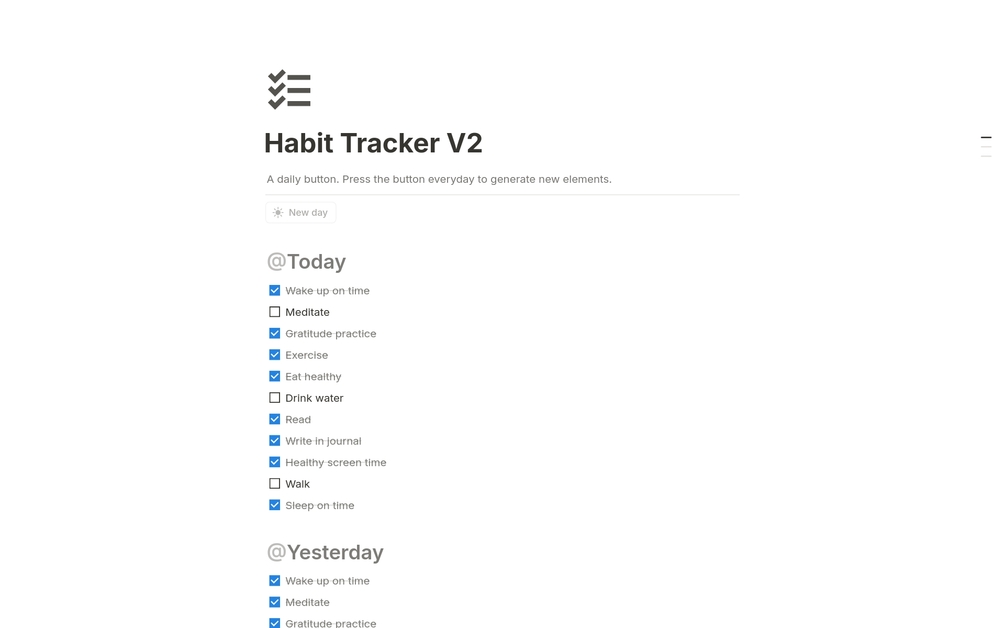Uncheck the Eat healthy checkbox

point(275,376)
